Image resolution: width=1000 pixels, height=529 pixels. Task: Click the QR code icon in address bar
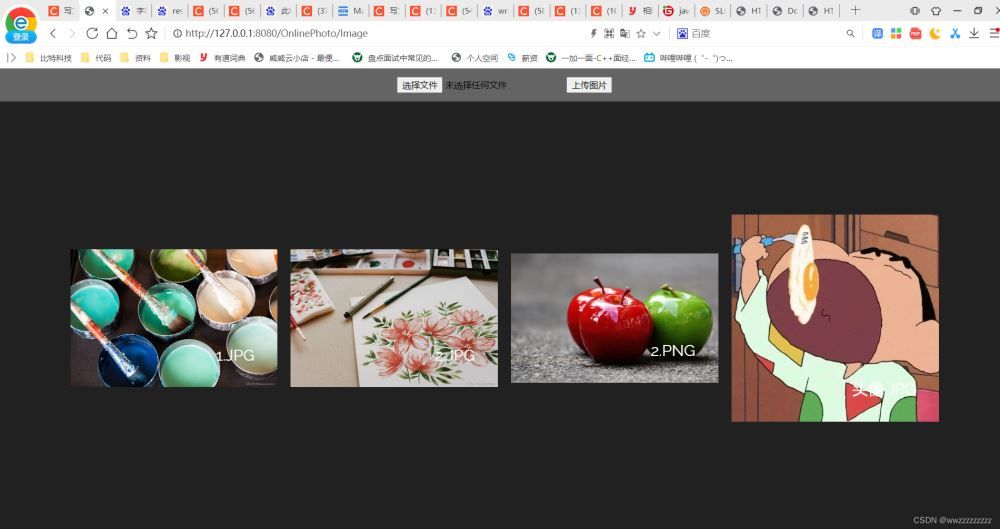609,33
